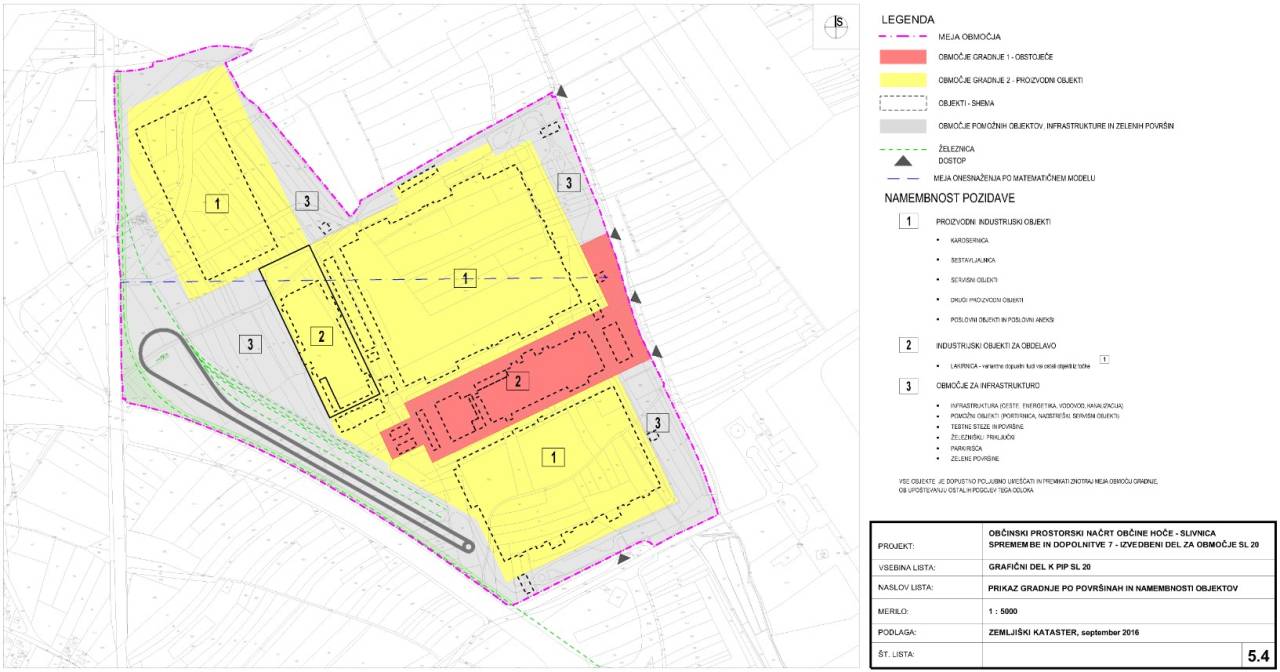Click numbered box 1 beside PROIZVODNI INDUSTRIJSKI OBJEKTI
This screenshot has height=672, width=1280.
(x=908, y=221)
